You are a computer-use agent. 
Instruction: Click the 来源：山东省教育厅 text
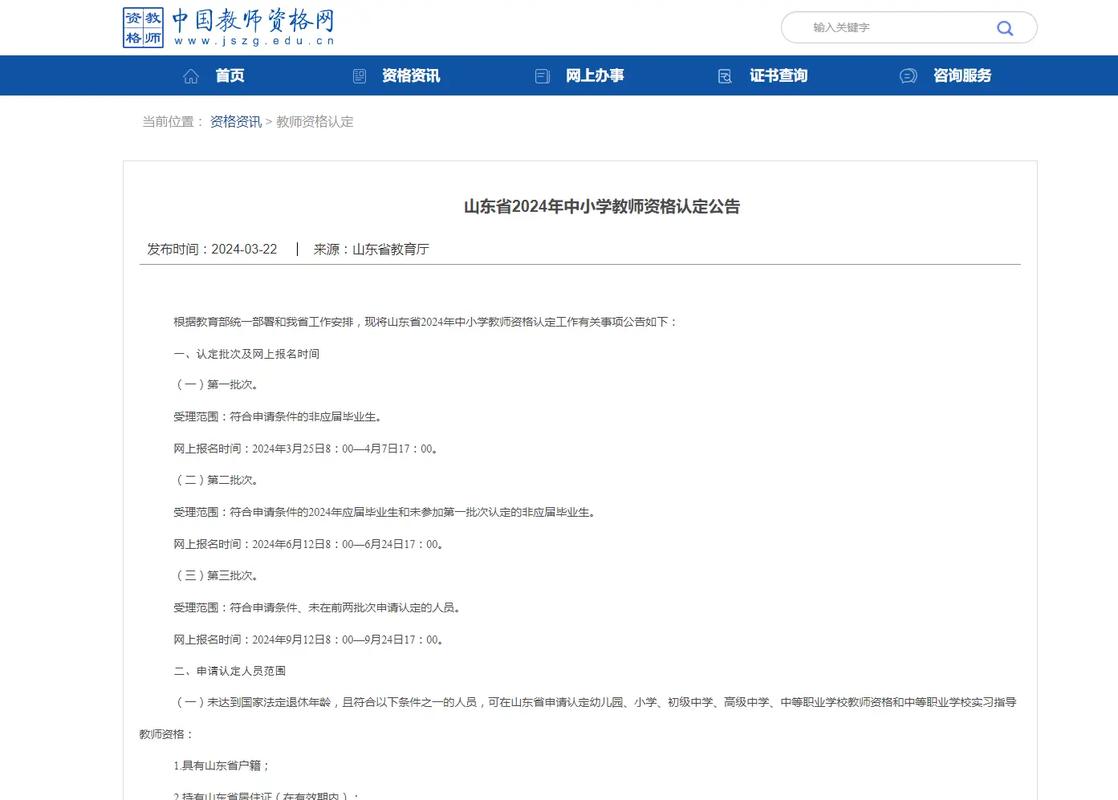pyautogui.click(x=371, y=249)
